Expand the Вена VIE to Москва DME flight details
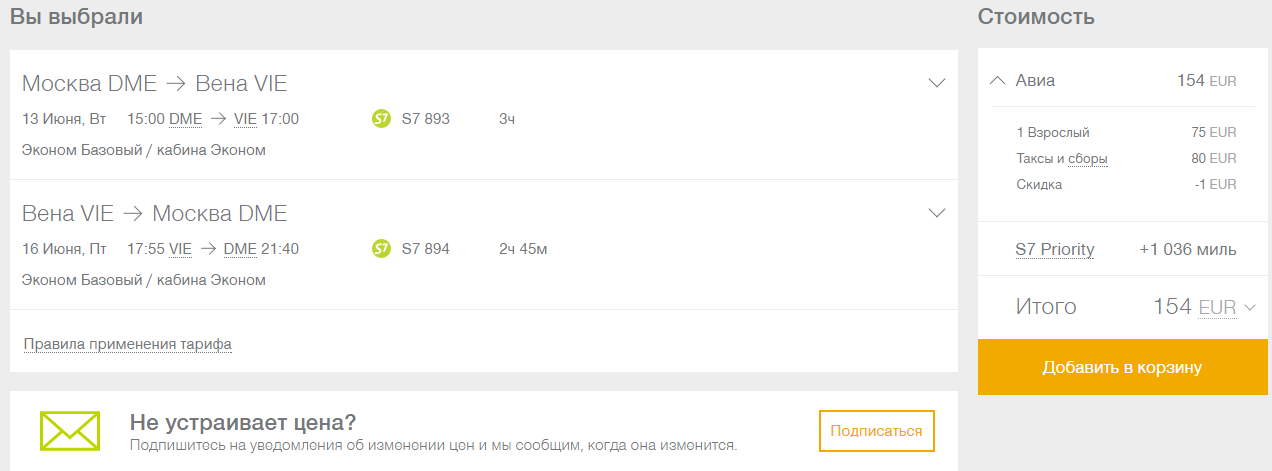 point(937,213)
